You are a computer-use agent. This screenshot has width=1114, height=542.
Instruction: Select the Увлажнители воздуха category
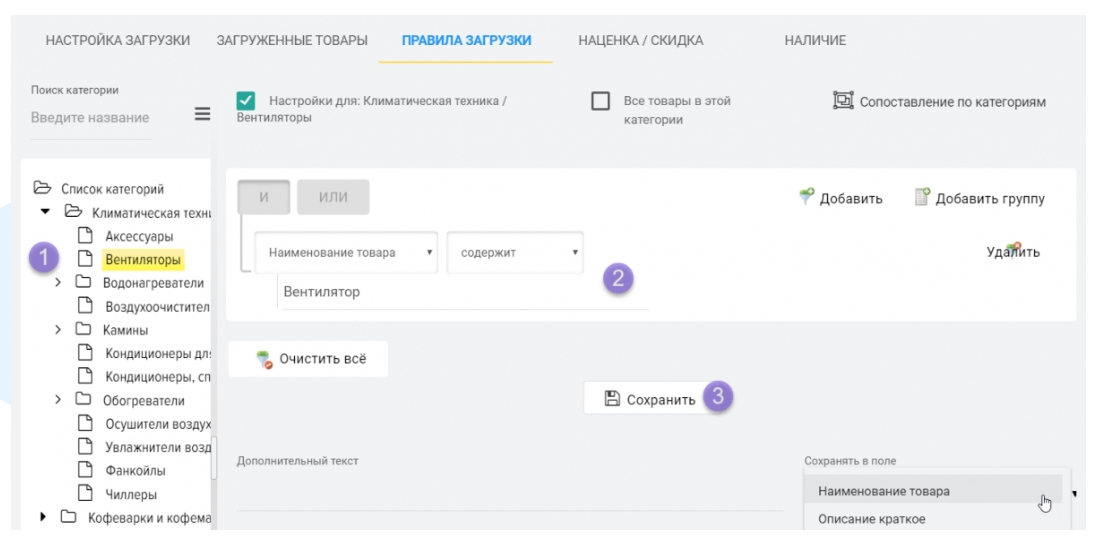[x=158, y=448]
